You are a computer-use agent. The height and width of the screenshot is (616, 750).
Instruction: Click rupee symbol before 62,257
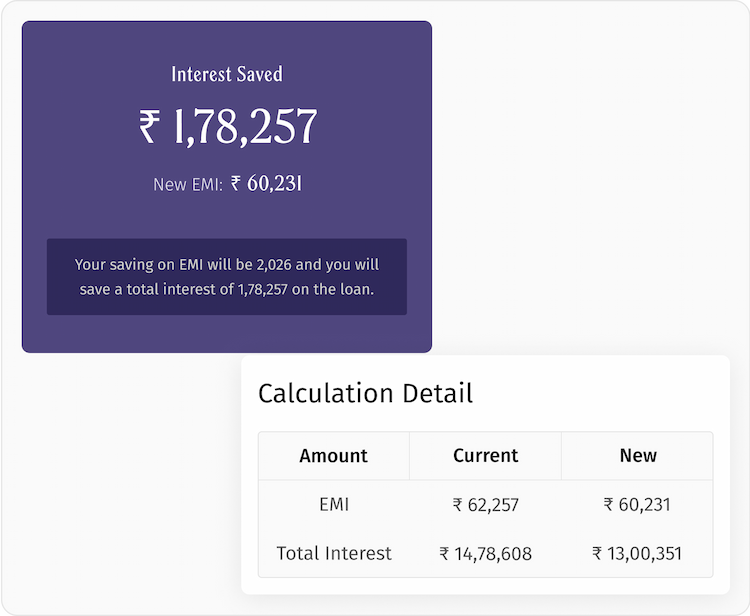[x=457, y=505]
